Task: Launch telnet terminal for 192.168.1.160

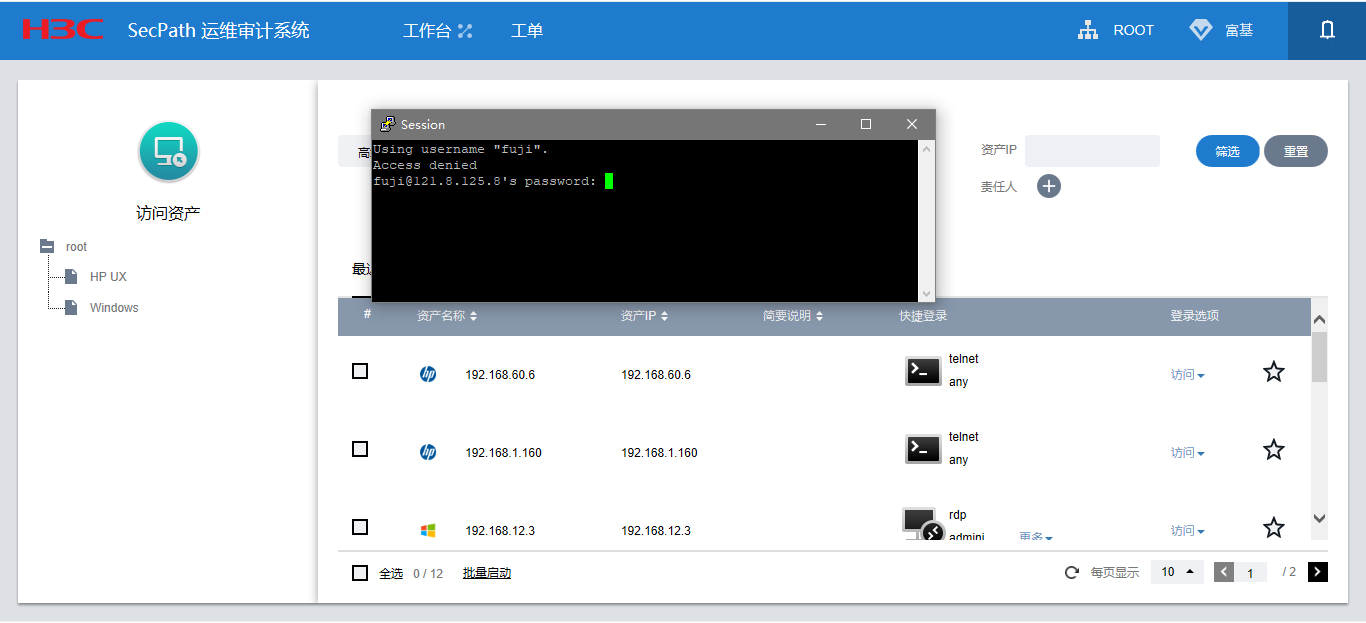Action: coord(923,449)
